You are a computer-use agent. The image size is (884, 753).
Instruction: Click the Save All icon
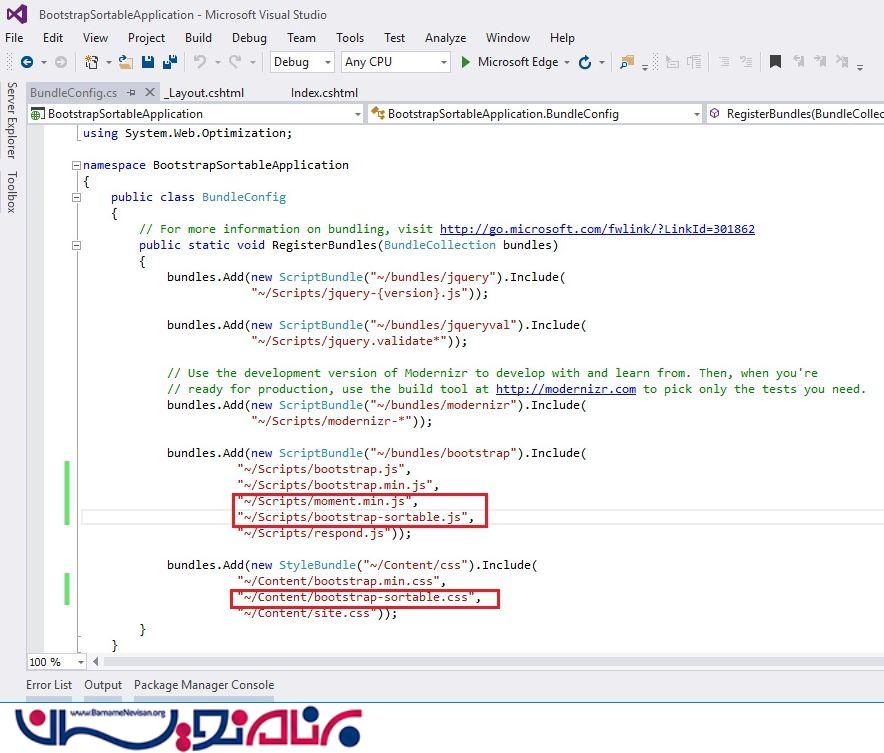(169, 62)
